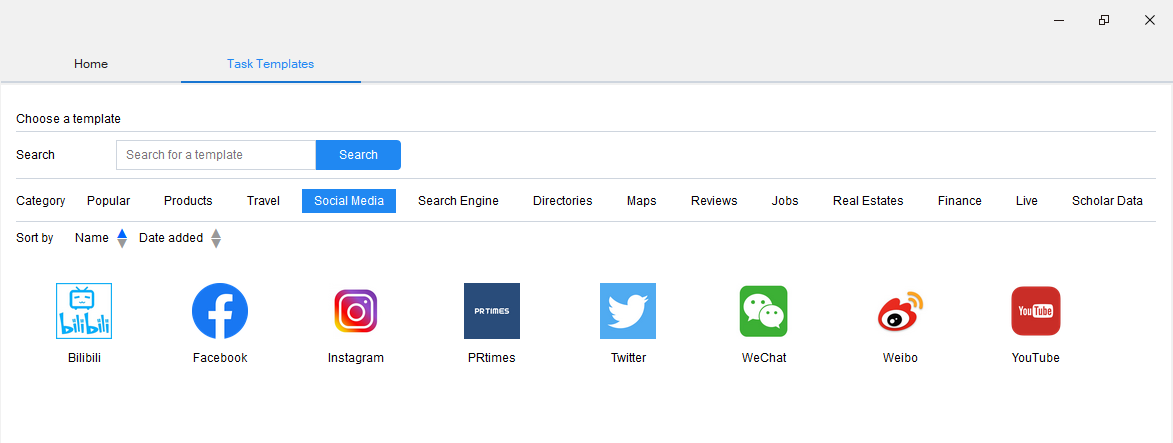The width and height of the screenshot is (1173, 443).
Task: Select the Popular category
Action: pos(109,201)
